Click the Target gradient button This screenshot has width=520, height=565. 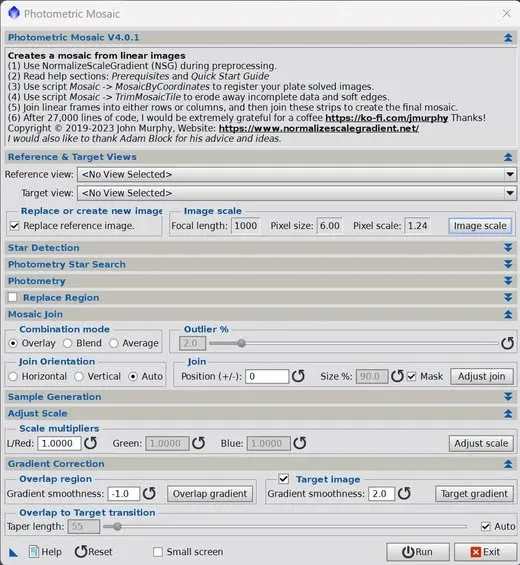(x=474, y=494)
